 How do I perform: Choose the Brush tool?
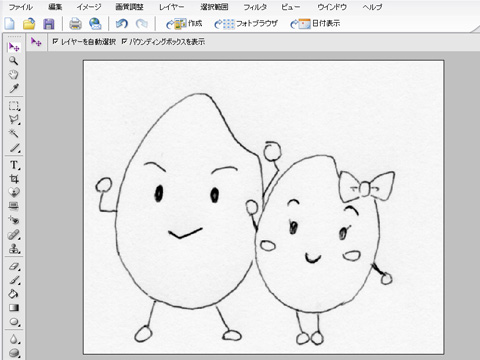point(14,280)
